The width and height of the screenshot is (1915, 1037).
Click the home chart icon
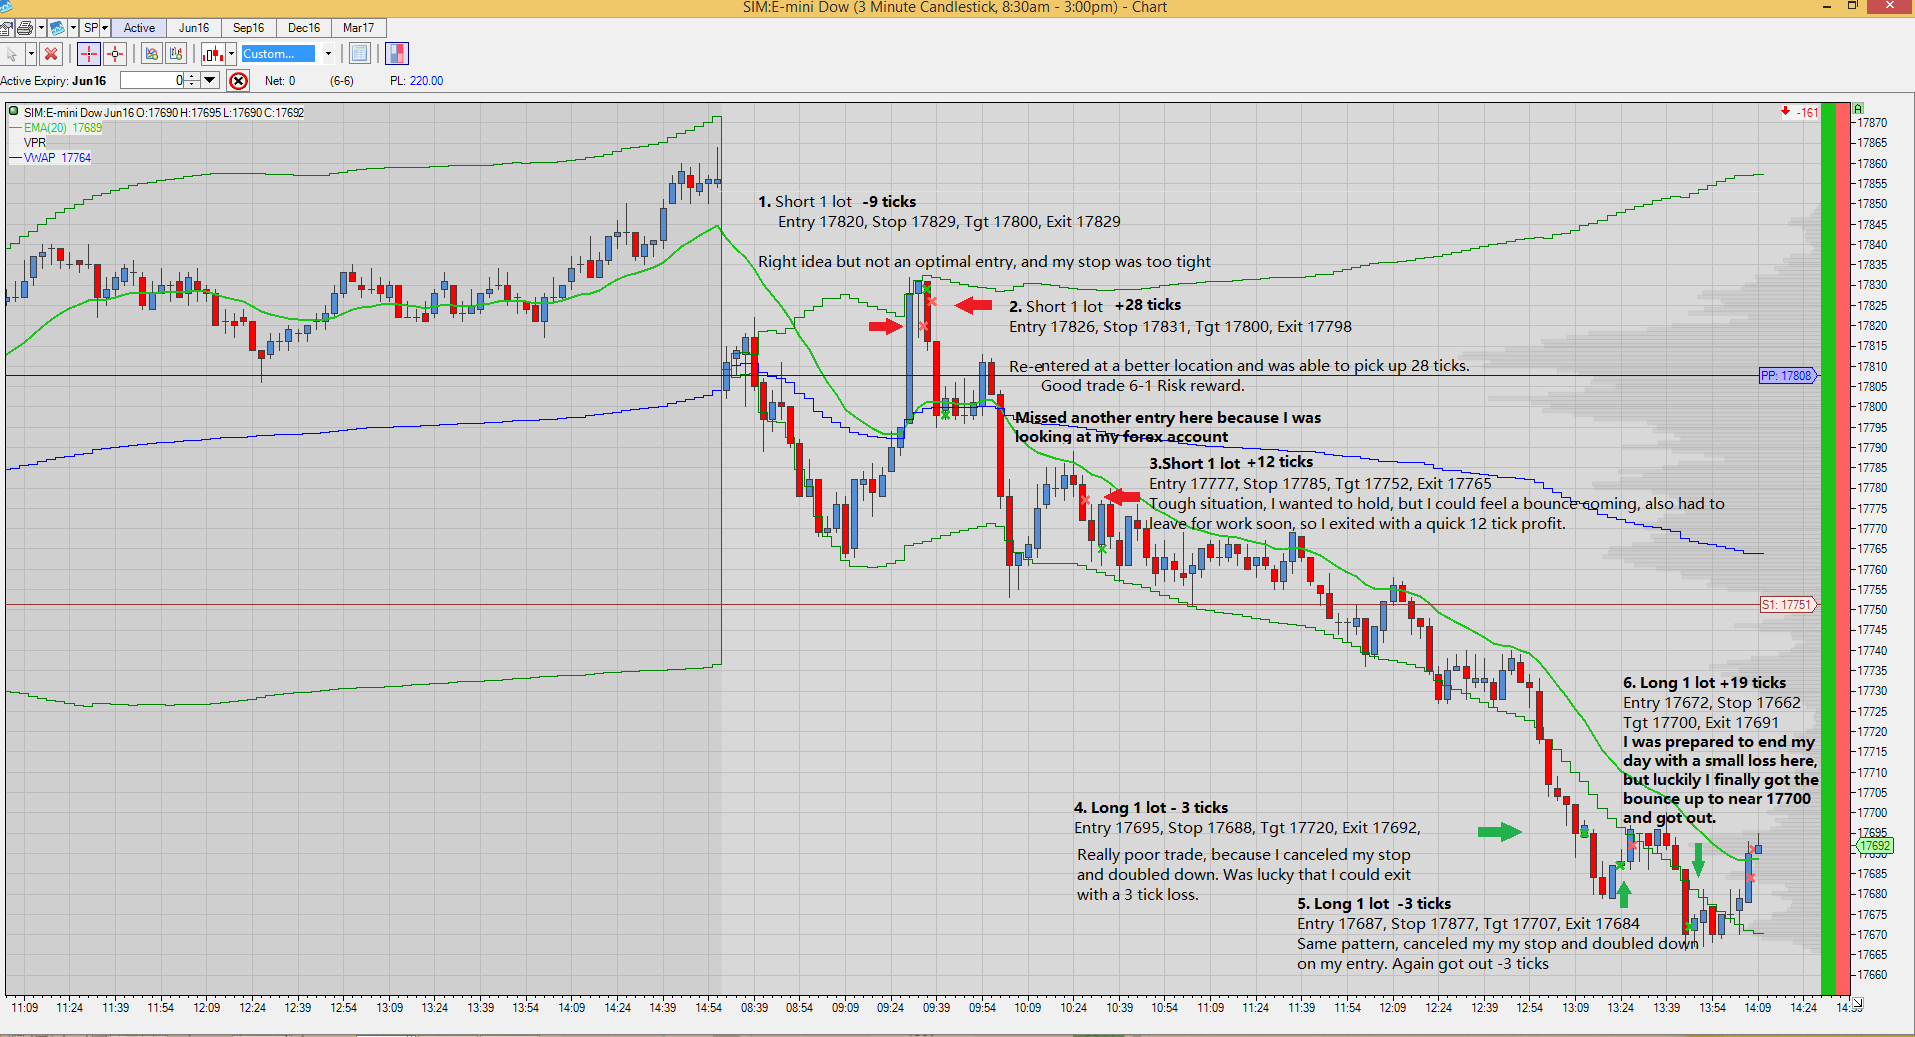click(x=6, y=28)
